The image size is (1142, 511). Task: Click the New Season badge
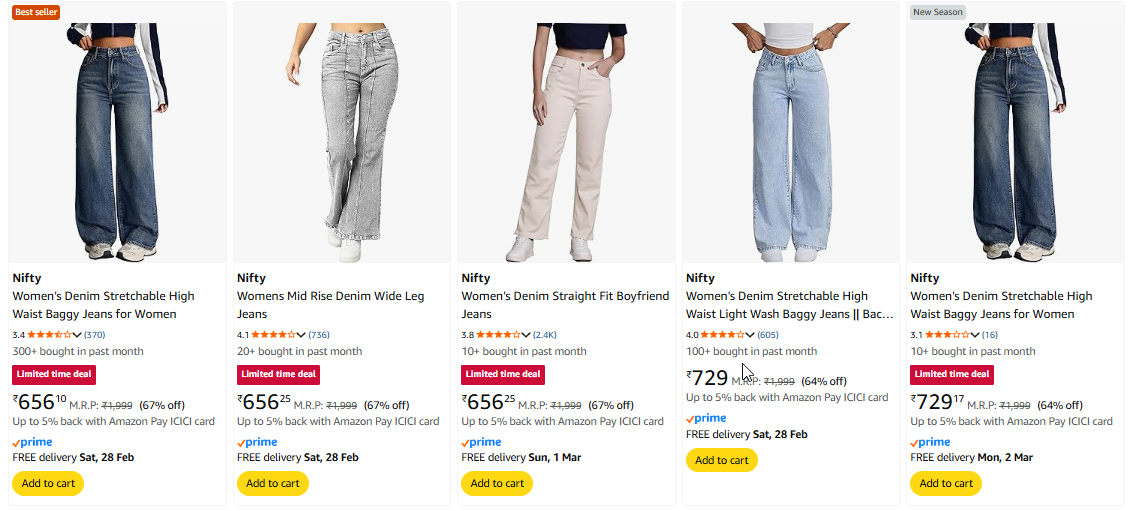coord(937,12)
